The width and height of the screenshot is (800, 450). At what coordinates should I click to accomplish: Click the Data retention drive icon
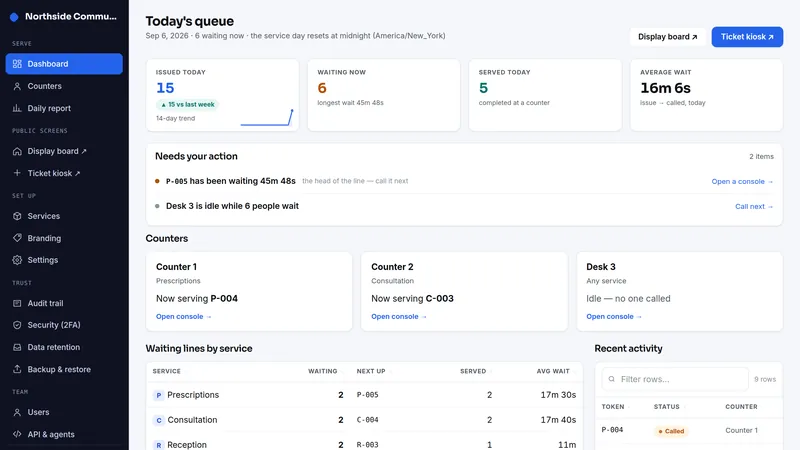[17, 347]
